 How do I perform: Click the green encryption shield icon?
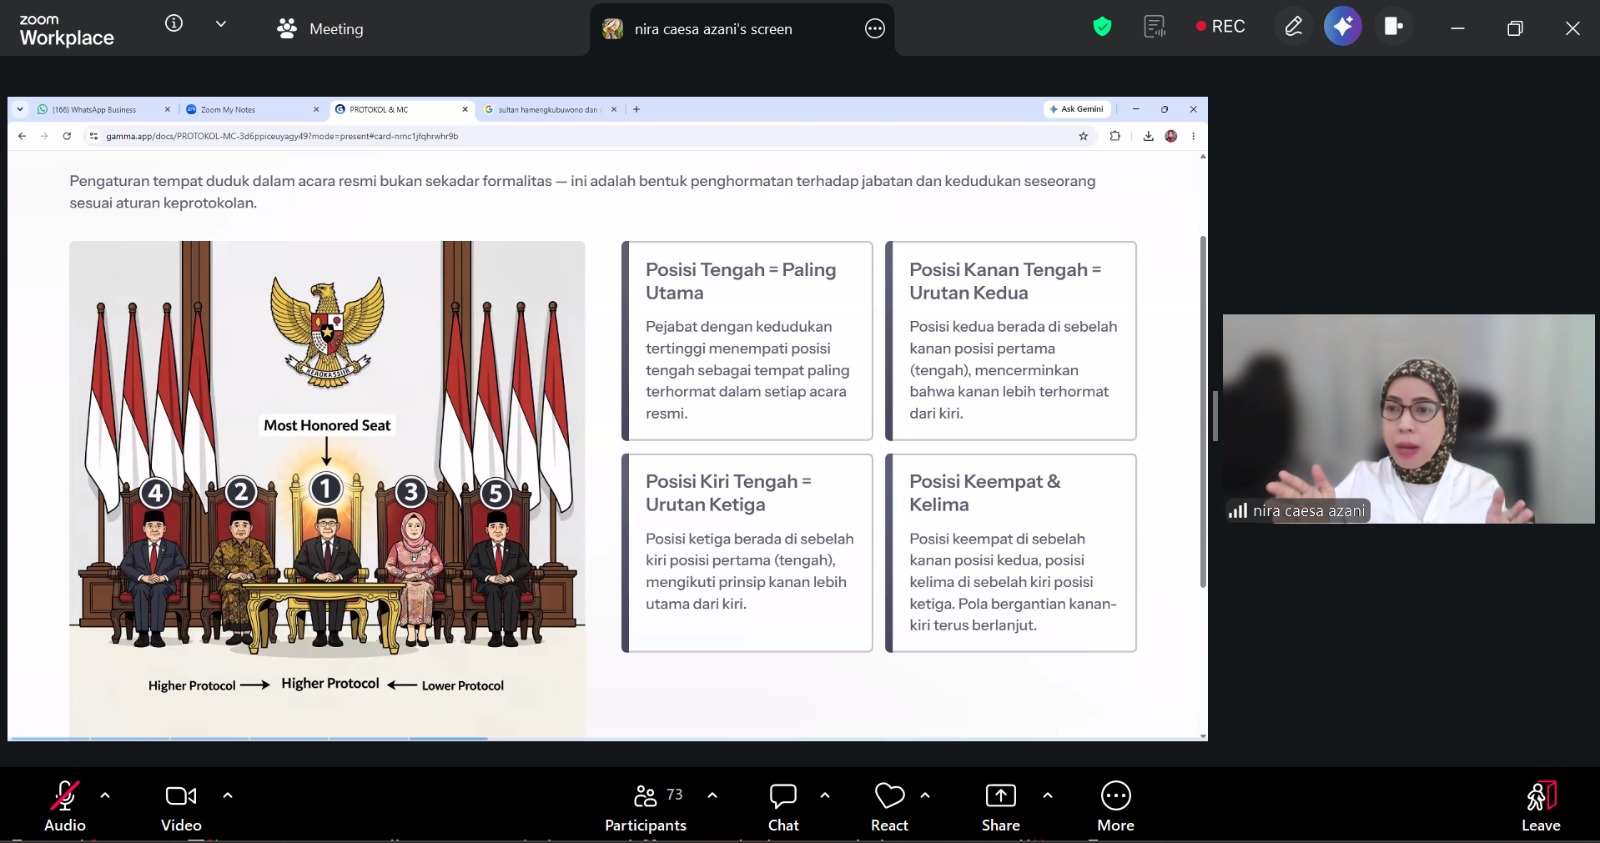1102,27
